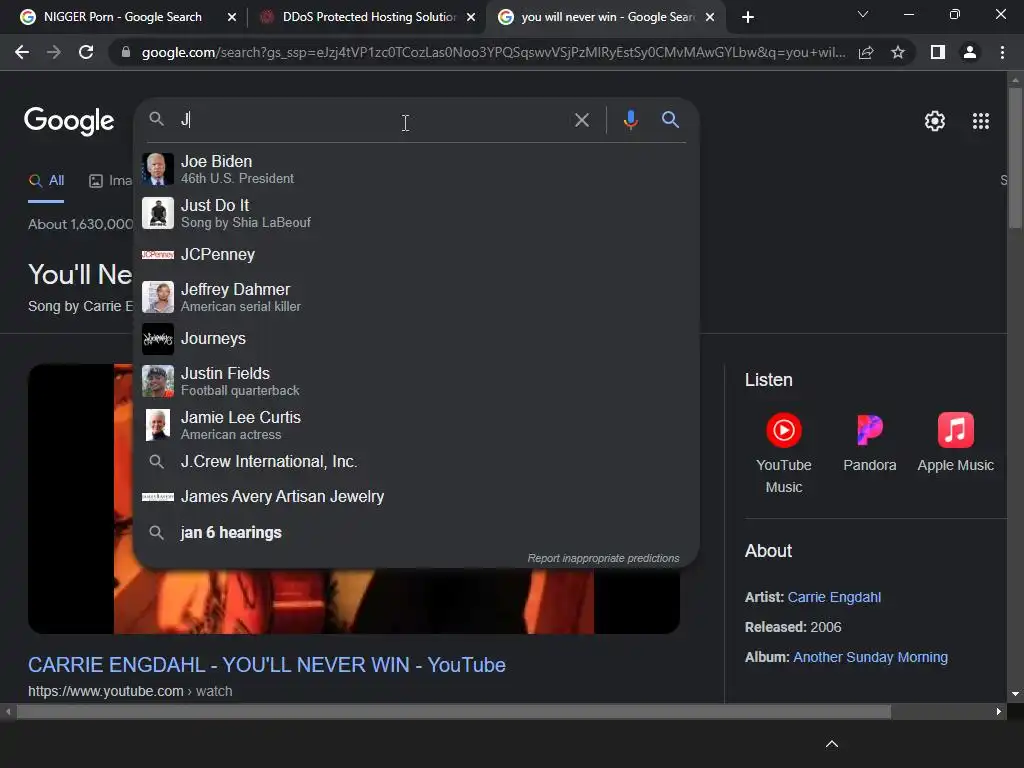Click the Carrie Engdahl artist link

[x=834, y=597]
